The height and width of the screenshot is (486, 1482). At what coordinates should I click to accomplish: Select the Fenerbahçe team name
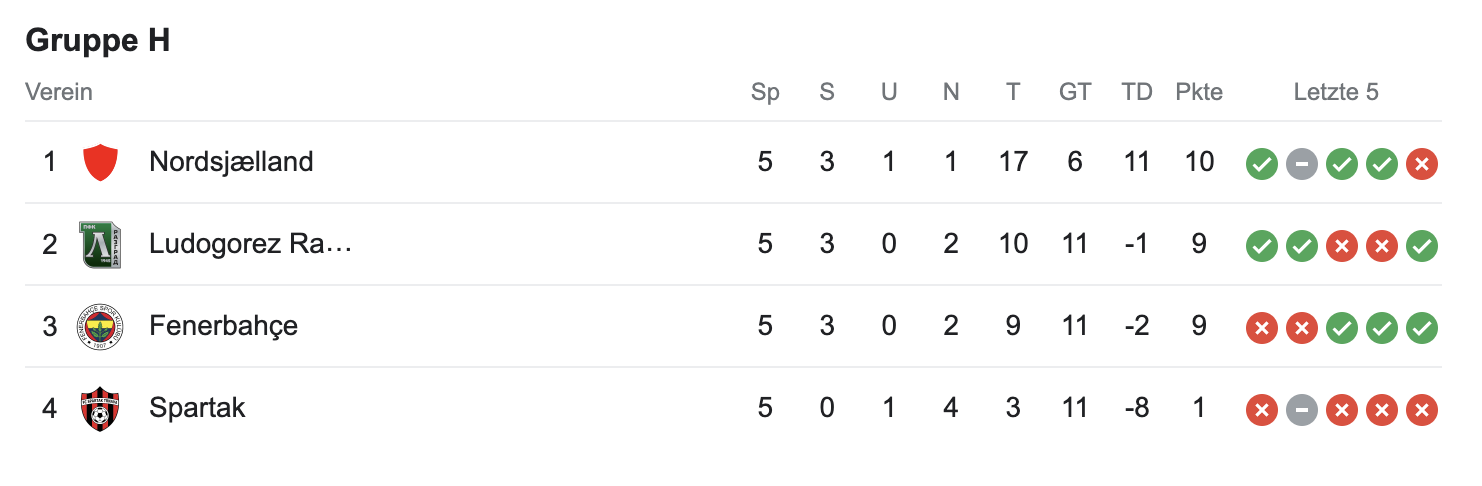pyautogui.click(x=223, y=326)
